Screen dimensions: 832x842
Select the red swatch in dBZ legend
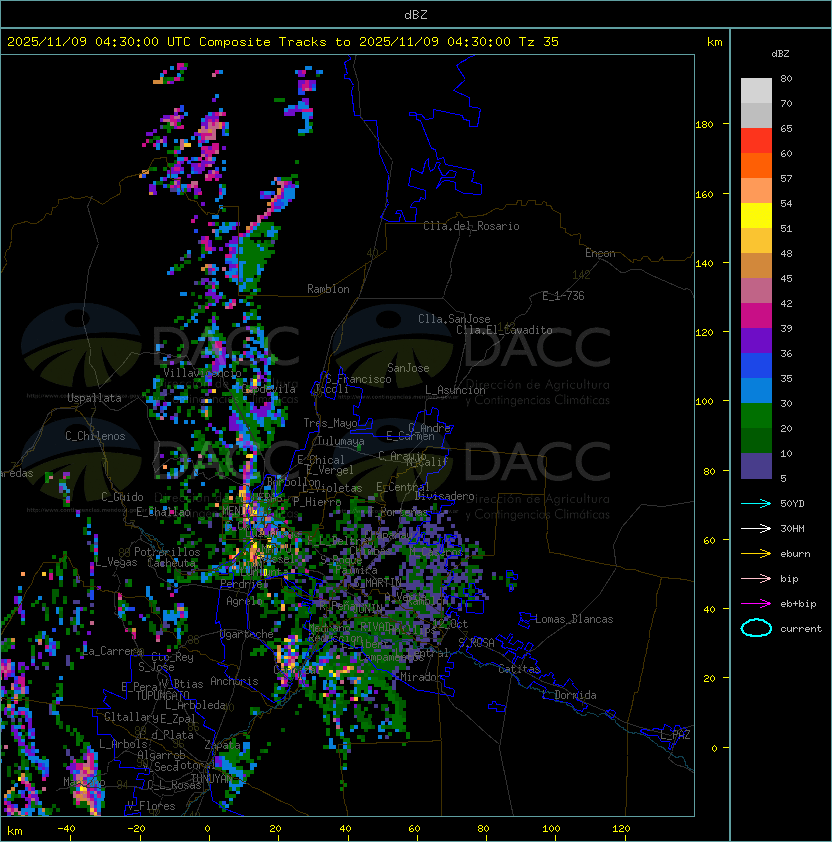756,140
